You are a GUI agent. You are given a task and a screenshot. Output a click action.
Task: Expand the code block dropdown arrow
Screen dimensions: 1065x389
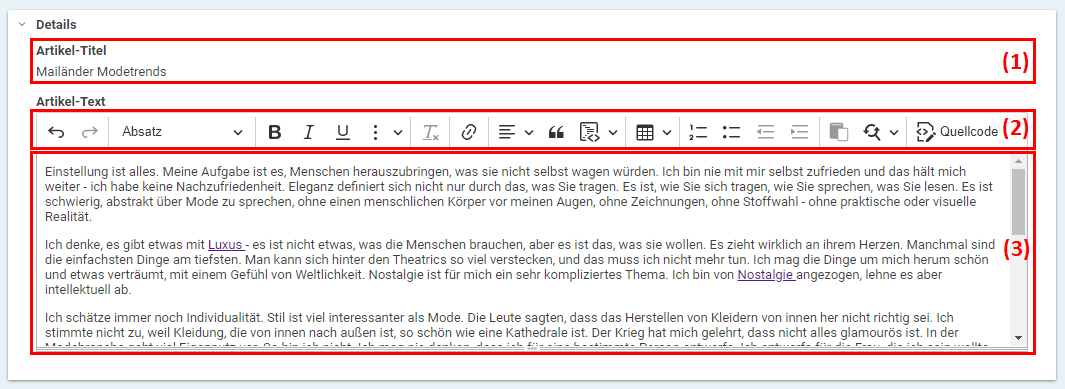(613, 132)
